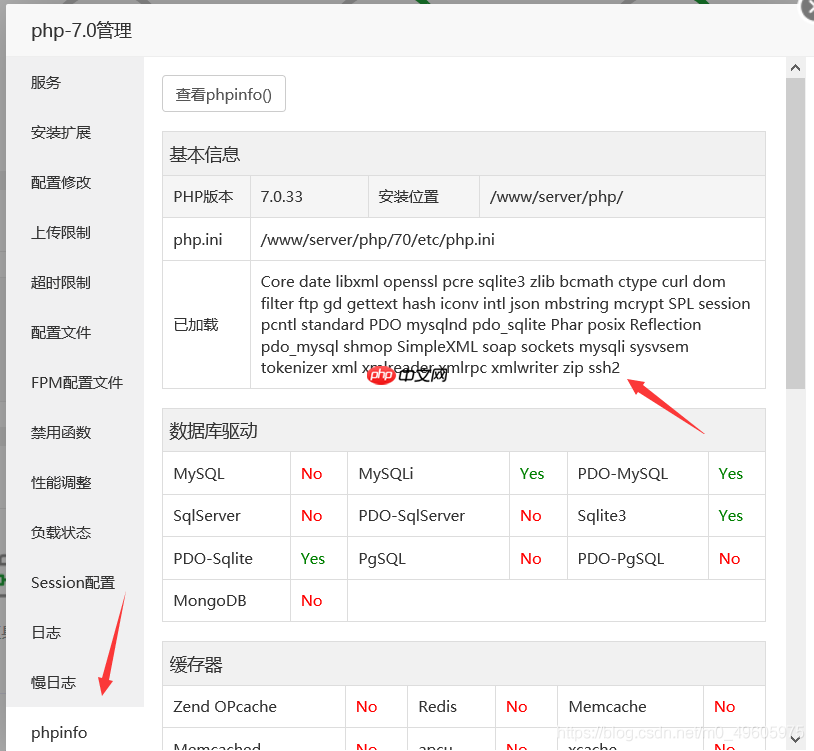The image size is (814, 751).
Task: Select 禁用函数 in the sidebar
Action: tap(60, 432)
